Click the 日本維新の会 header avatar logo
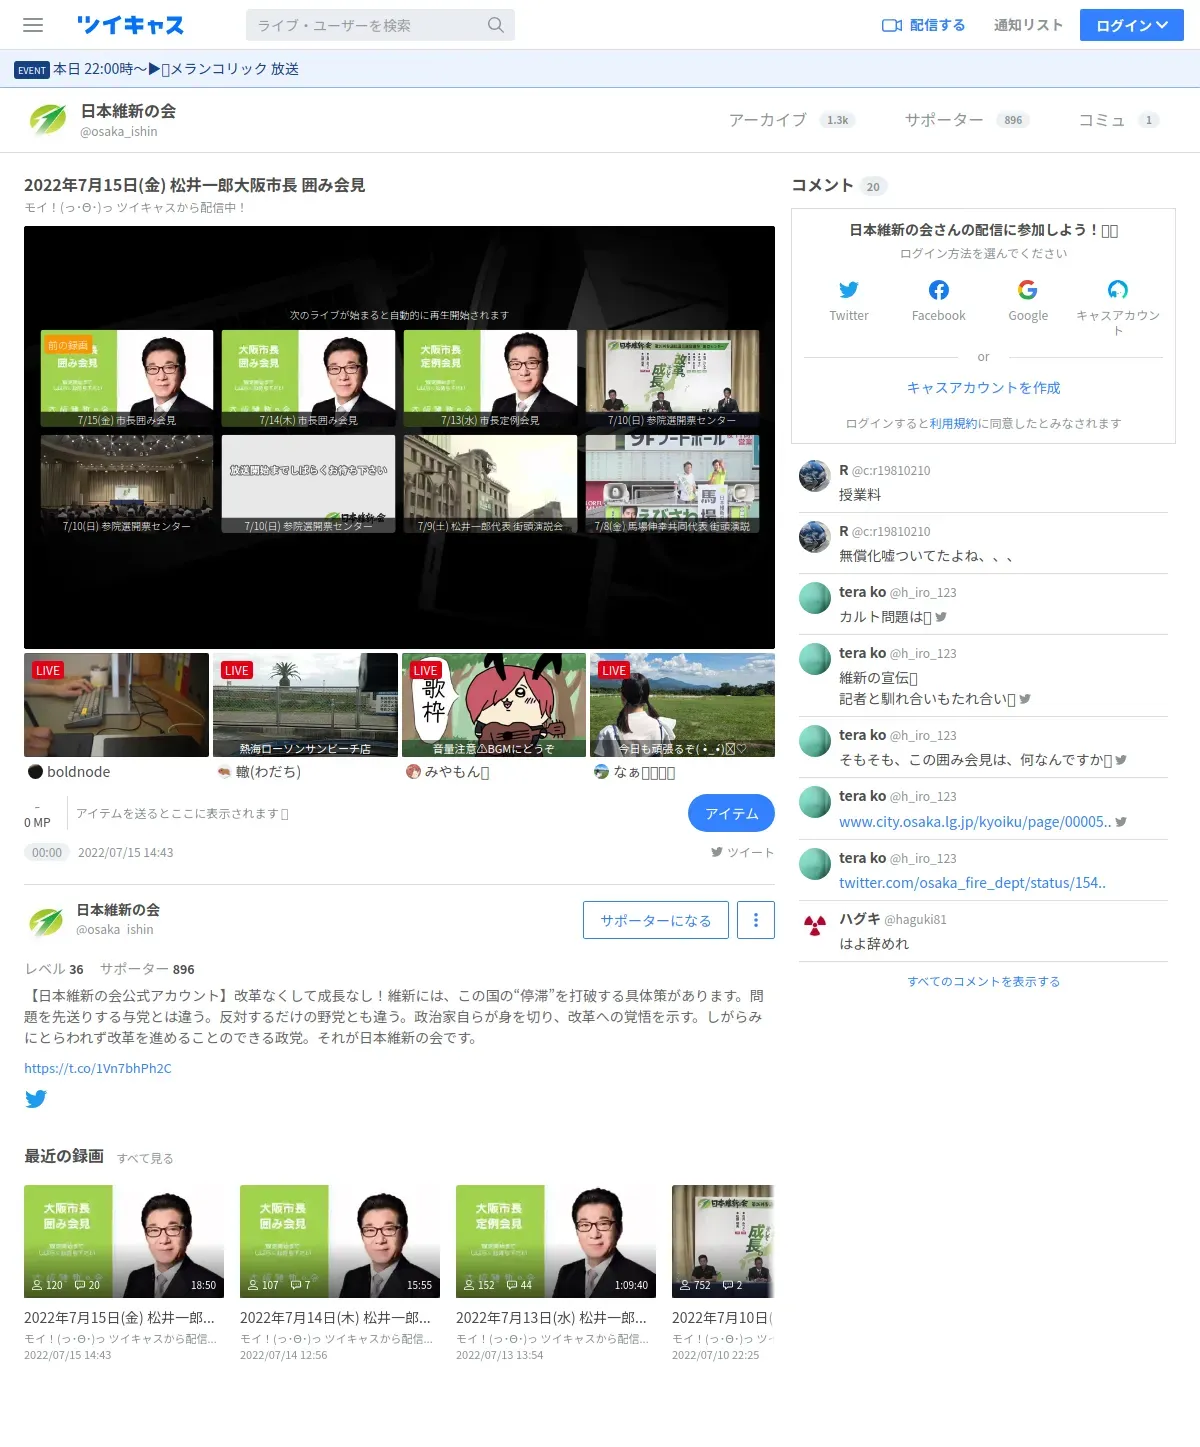 click(47, 120)
